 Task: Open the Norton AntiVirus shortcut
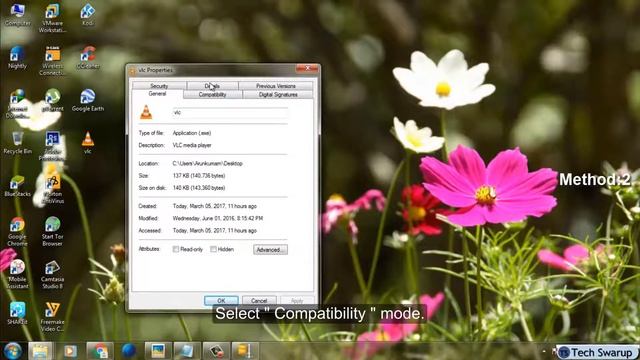tap(52, 189)
